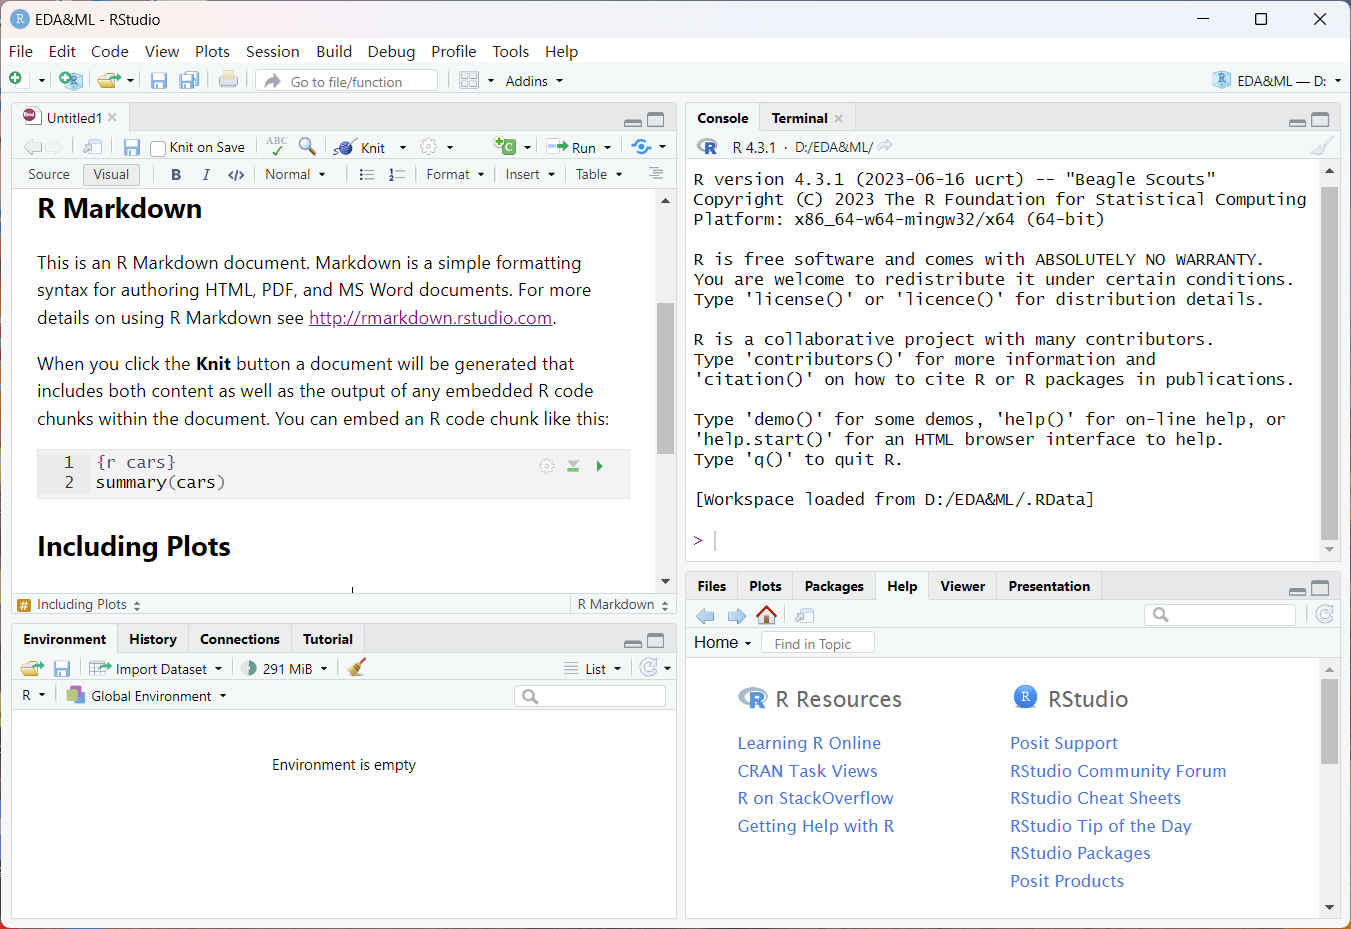The height and width of the screenshot is (929, 1351).
Task: Switch to the Packages tab
Action: point(833,586)
